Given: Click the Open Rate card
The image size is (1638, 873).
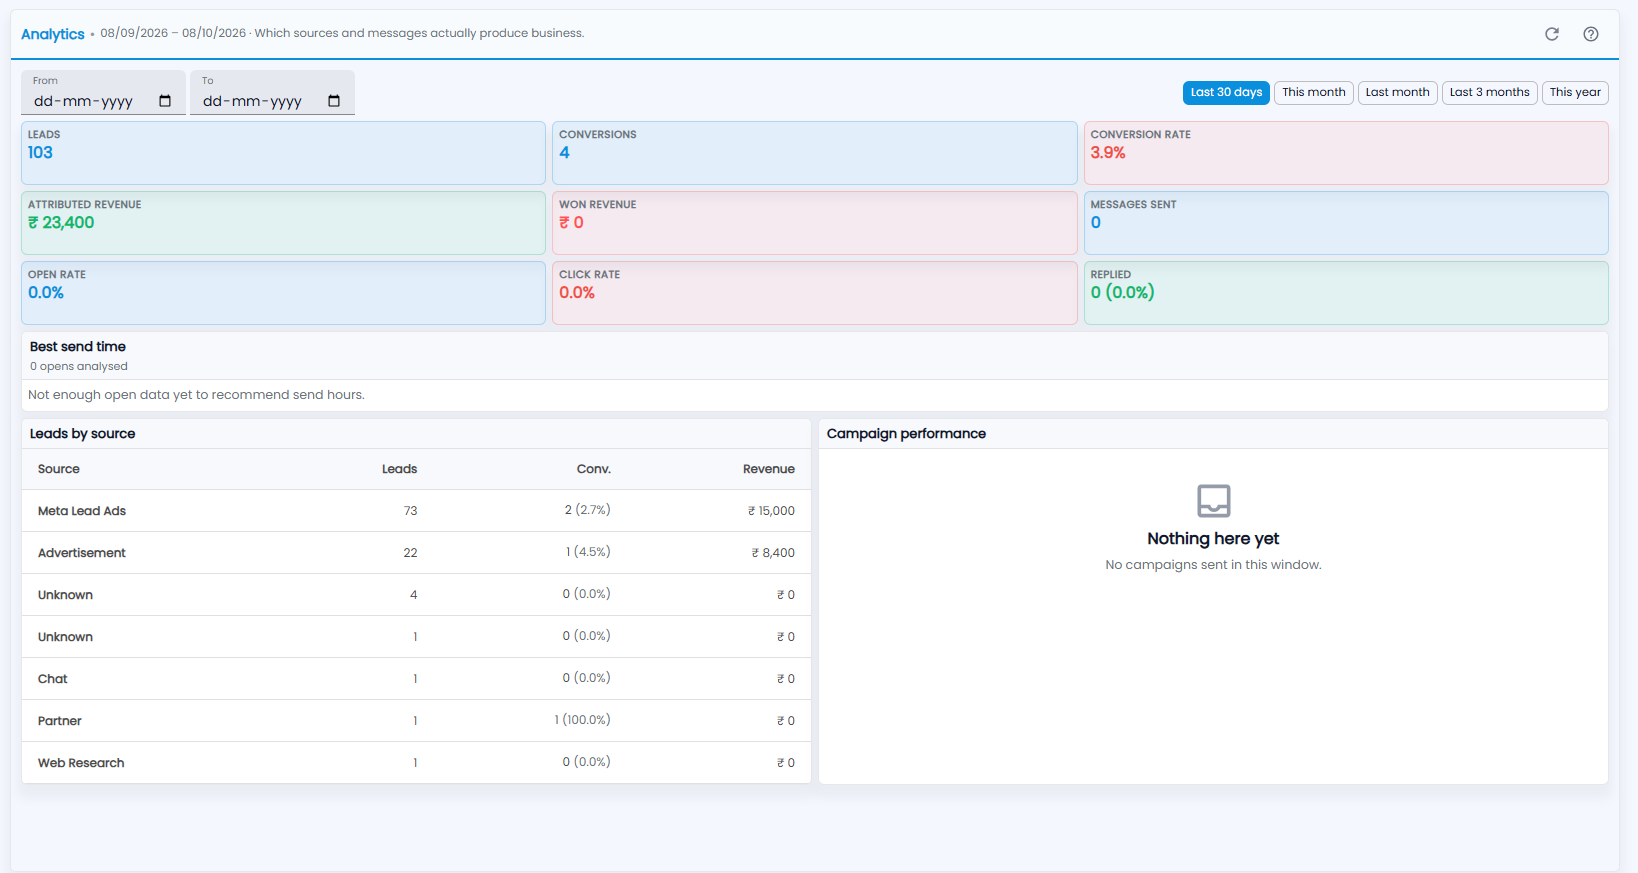Looking at the screenshot, I should 283,293.
